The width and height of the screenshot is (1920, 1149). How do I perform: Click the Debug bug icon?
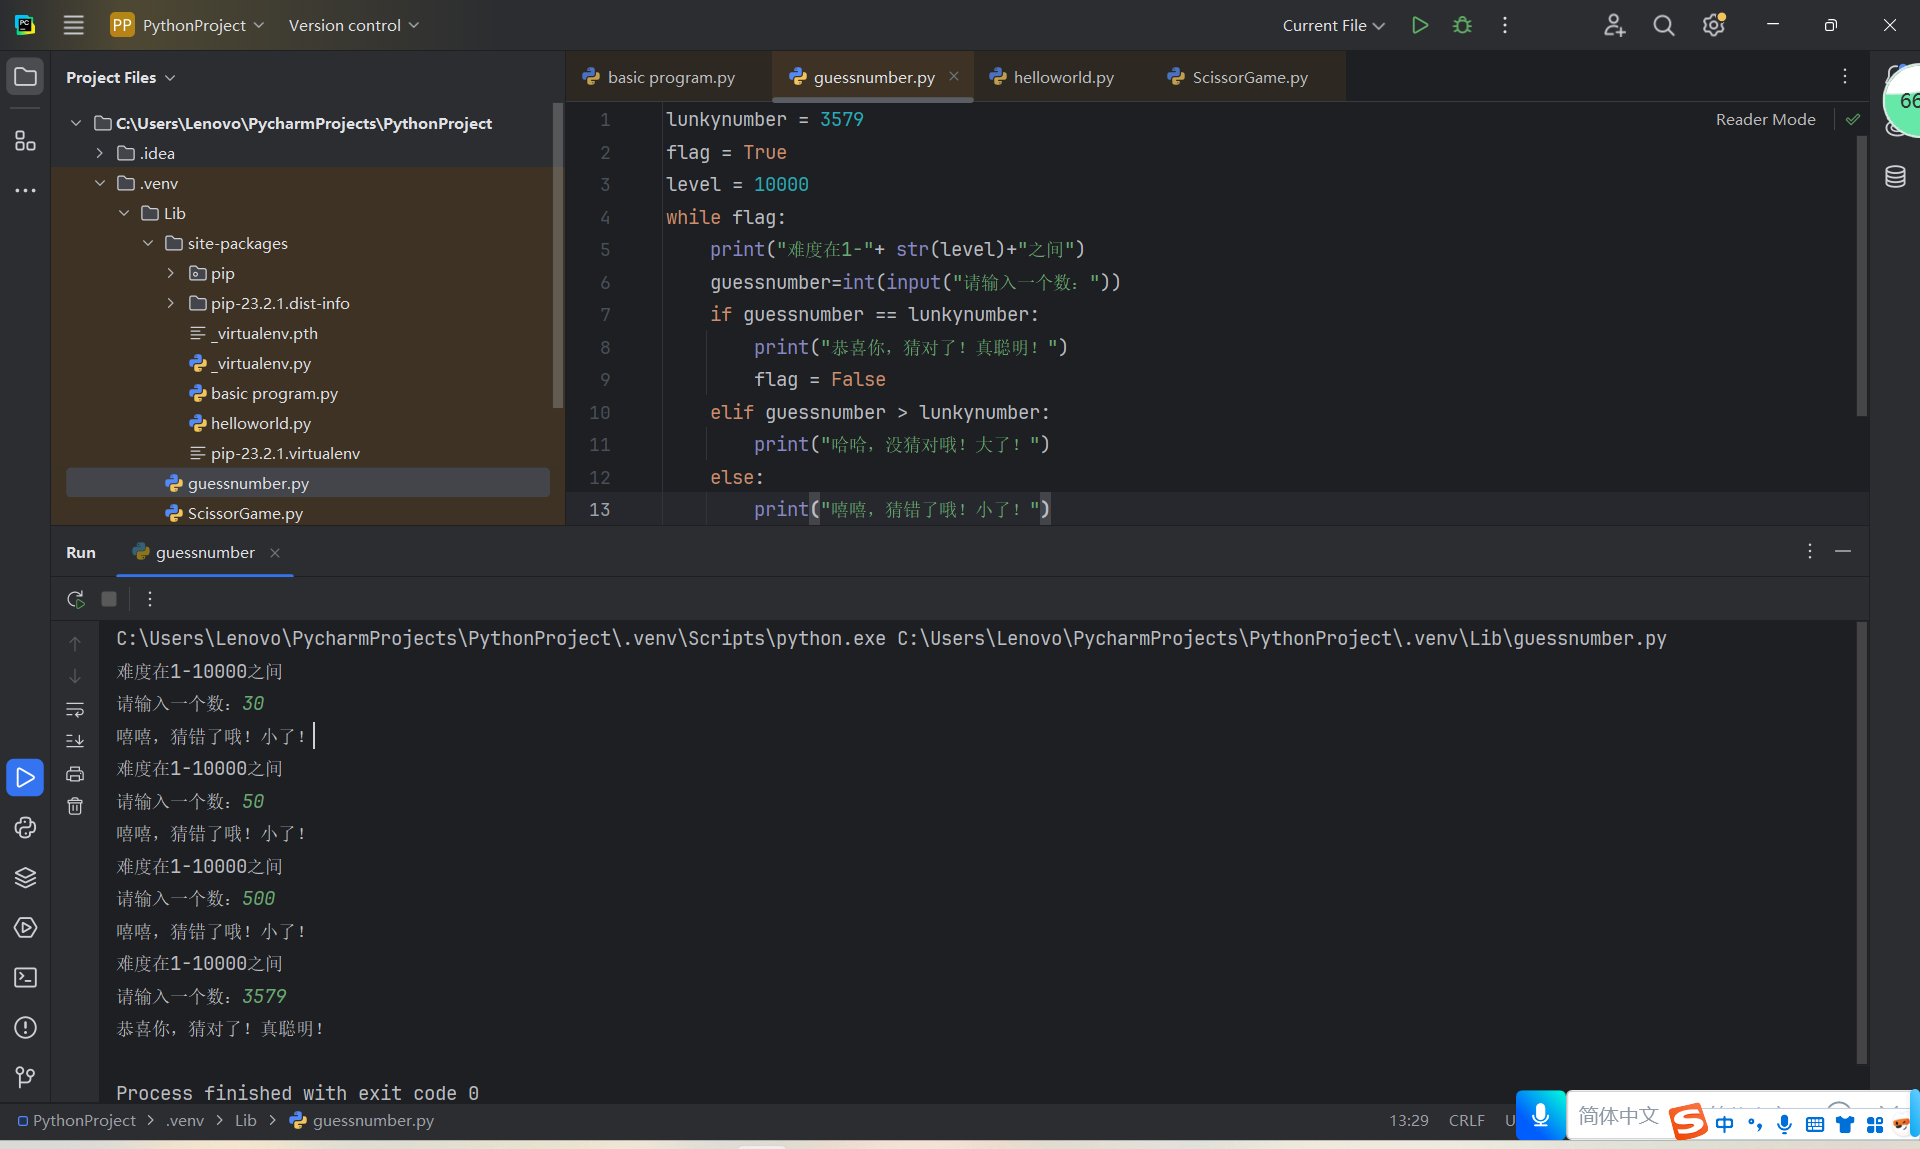(1462, 25)
